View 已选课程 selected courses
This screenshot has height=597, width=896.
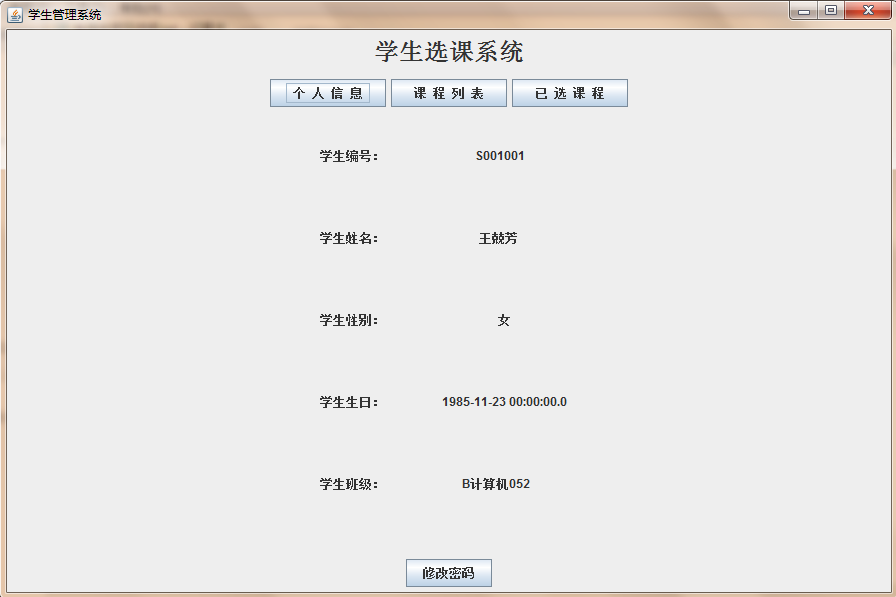click(570, 93)
